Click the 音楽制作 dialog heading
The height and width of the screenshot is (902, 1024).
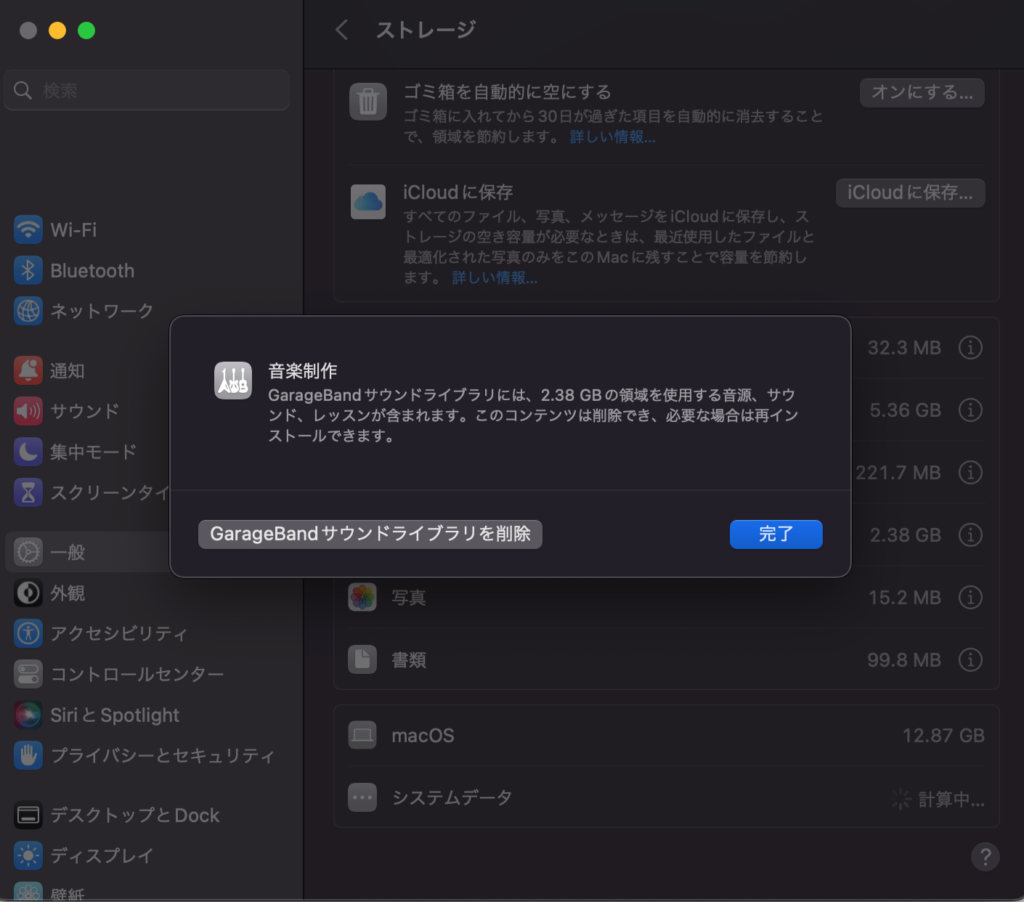(302, 371)
